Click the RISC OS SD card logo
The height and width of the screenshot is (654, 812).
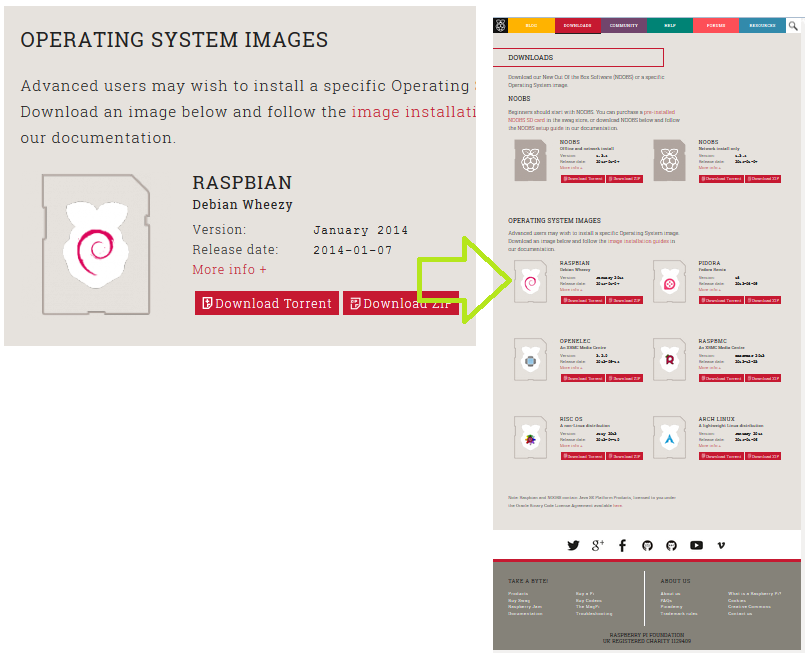coord(530,439)
